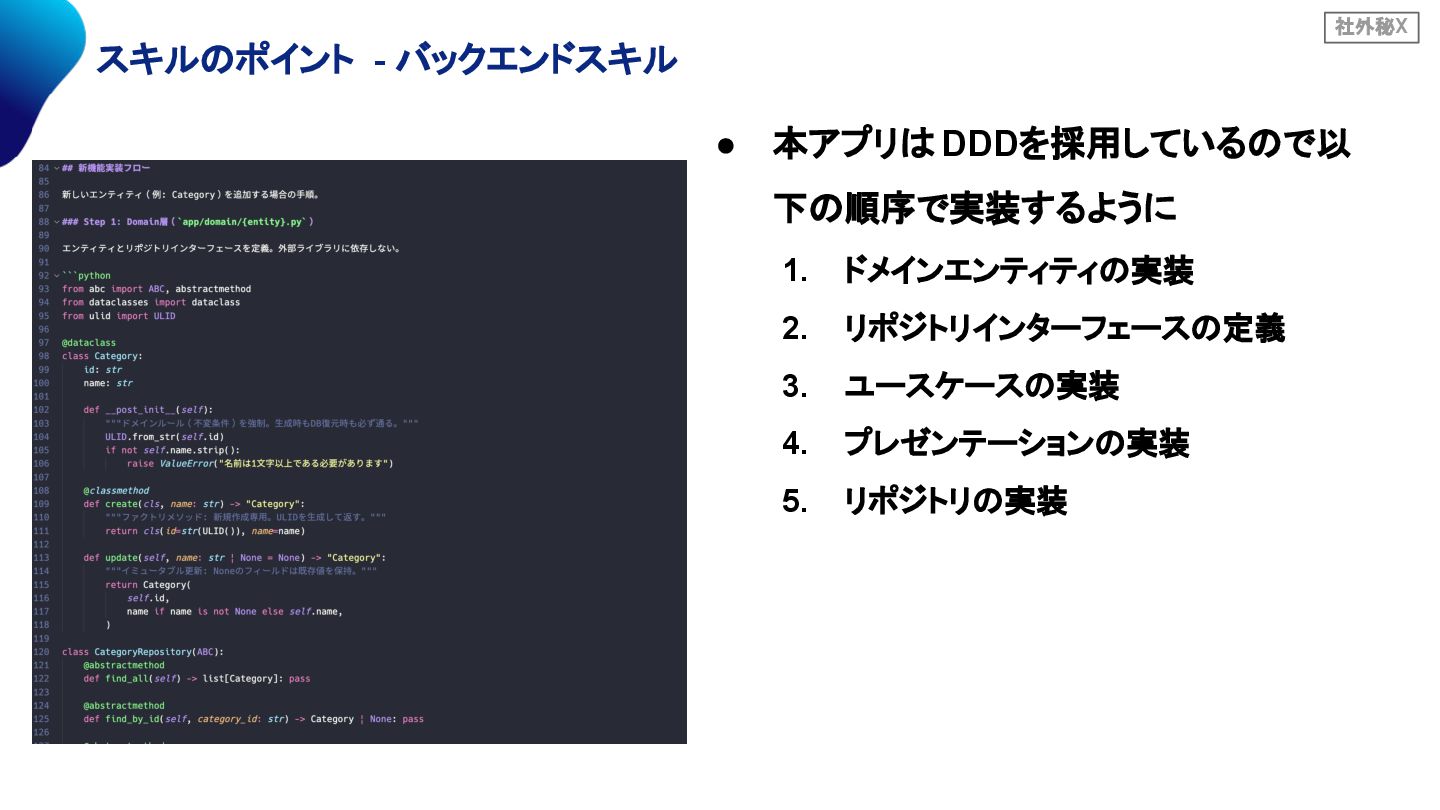The image size is (1440, 810).
Task: Click the id: str field line
Action: pos(103,370)
